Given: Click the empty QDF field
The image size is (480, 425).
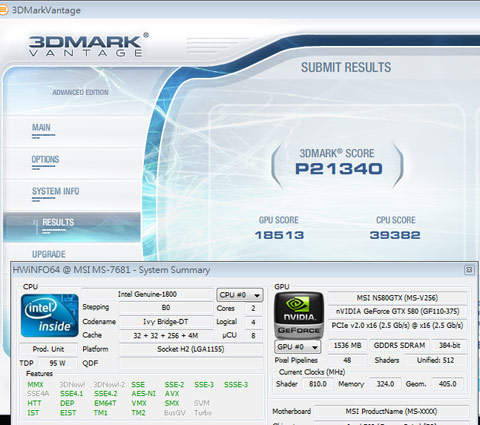Looking at the screenshot, I should [191, 363].
